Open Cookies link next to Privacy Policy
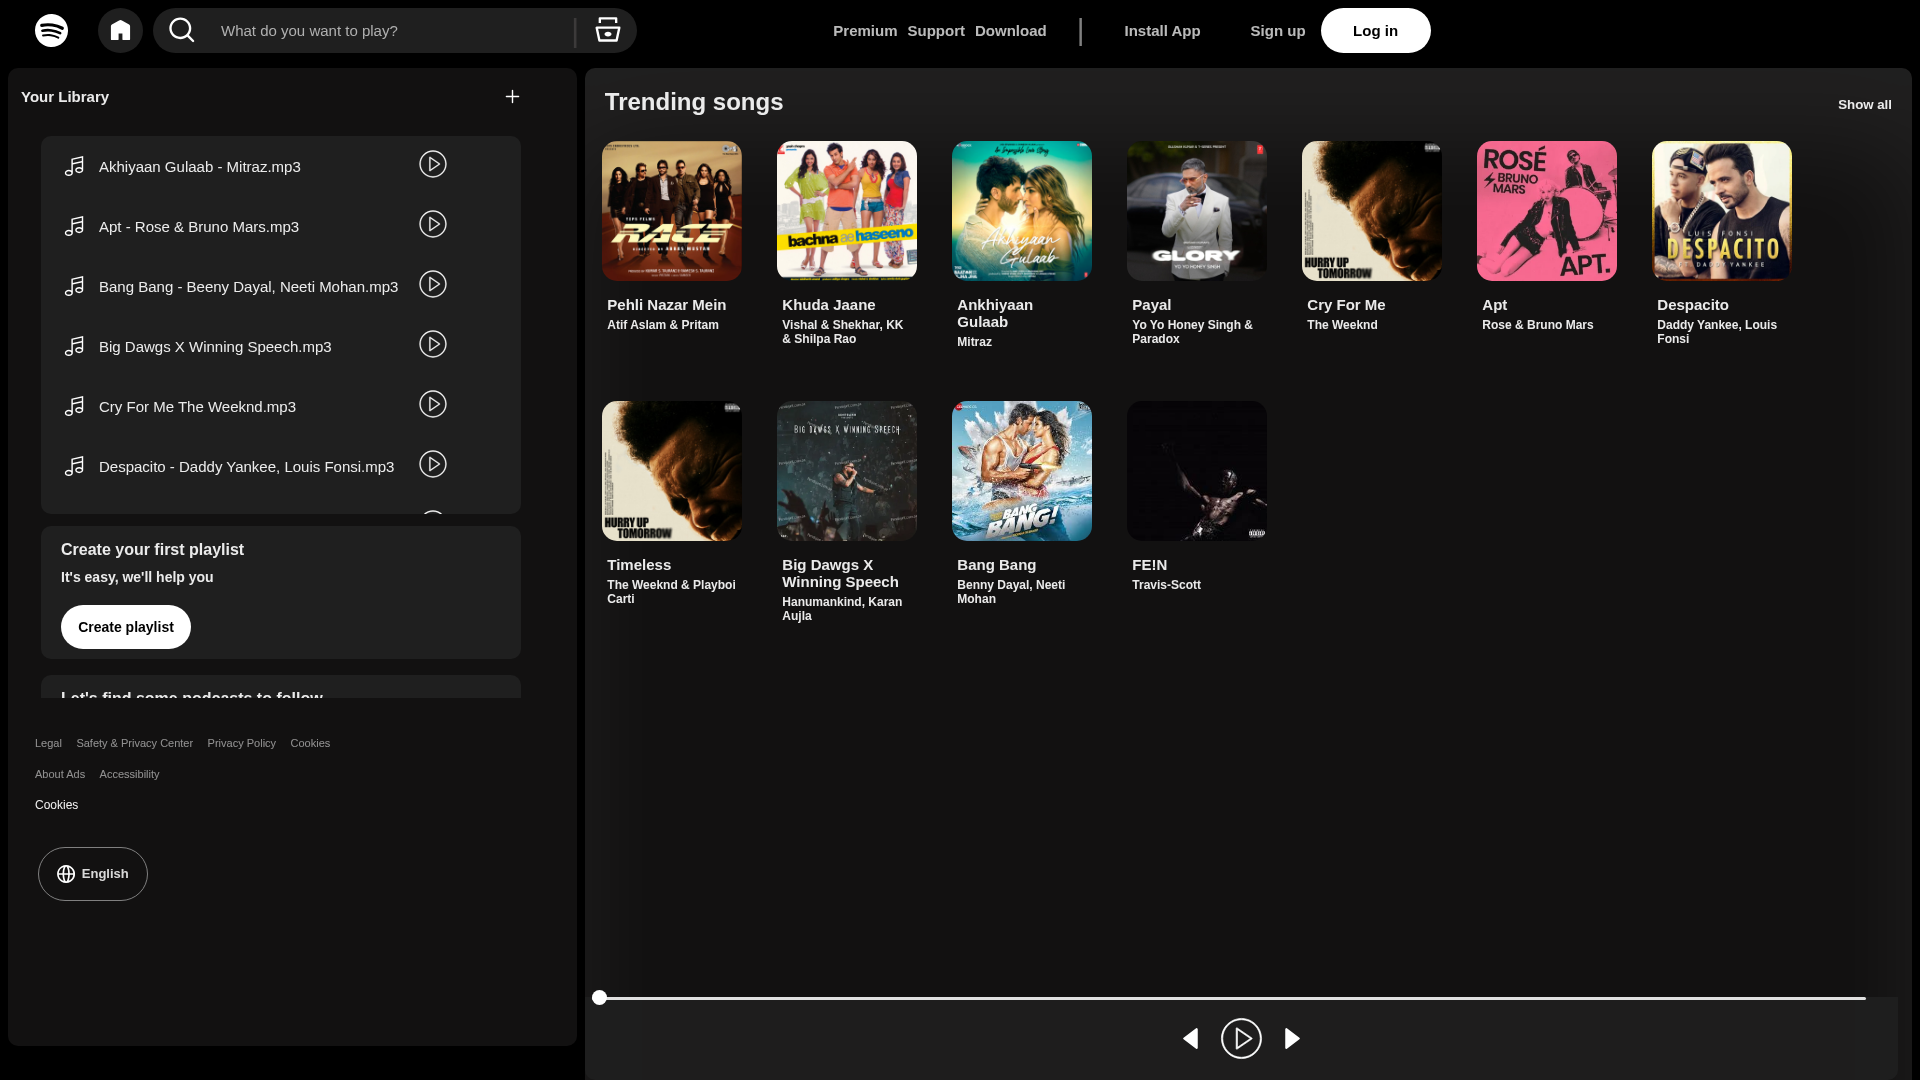 pyautogui.click(x=310, y=743)
